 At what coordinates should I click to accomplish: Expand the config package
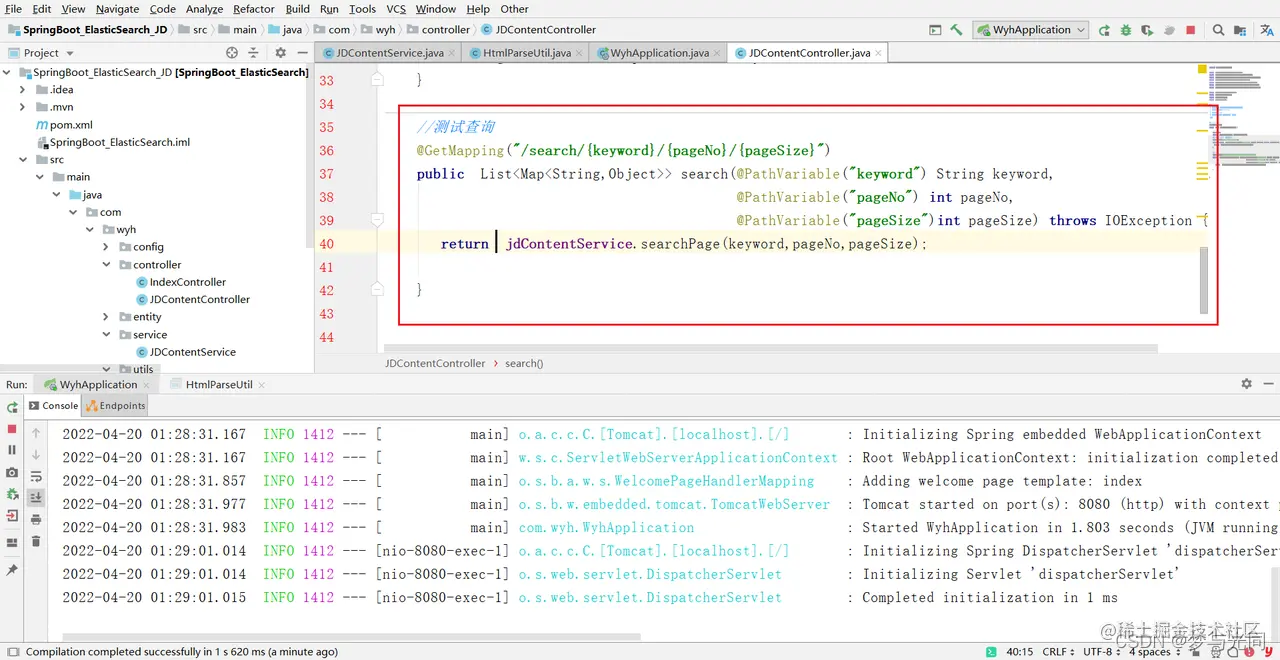[106, 247]
